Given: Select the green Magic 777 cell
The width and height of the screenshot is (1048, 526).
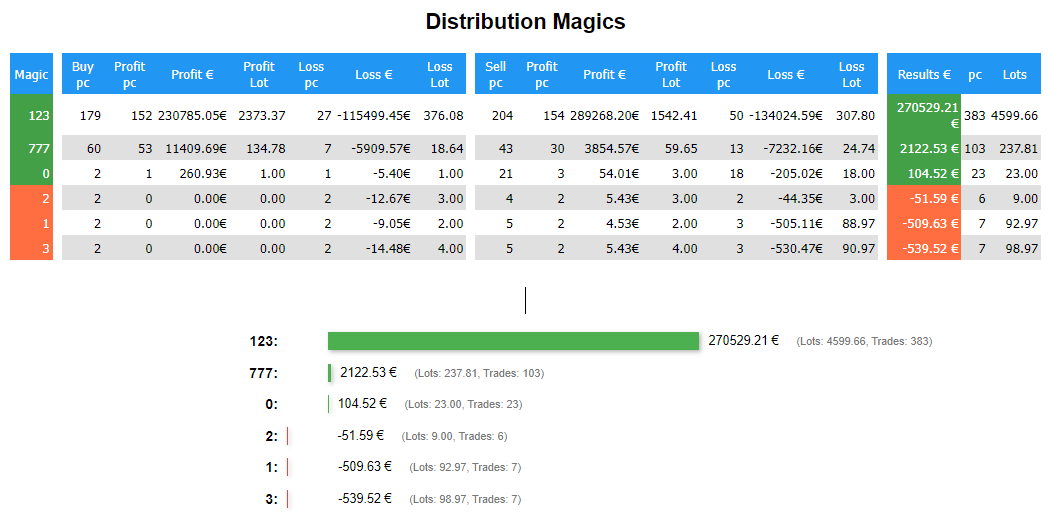Looking at the screenshot, I should [x=31, y=148].
